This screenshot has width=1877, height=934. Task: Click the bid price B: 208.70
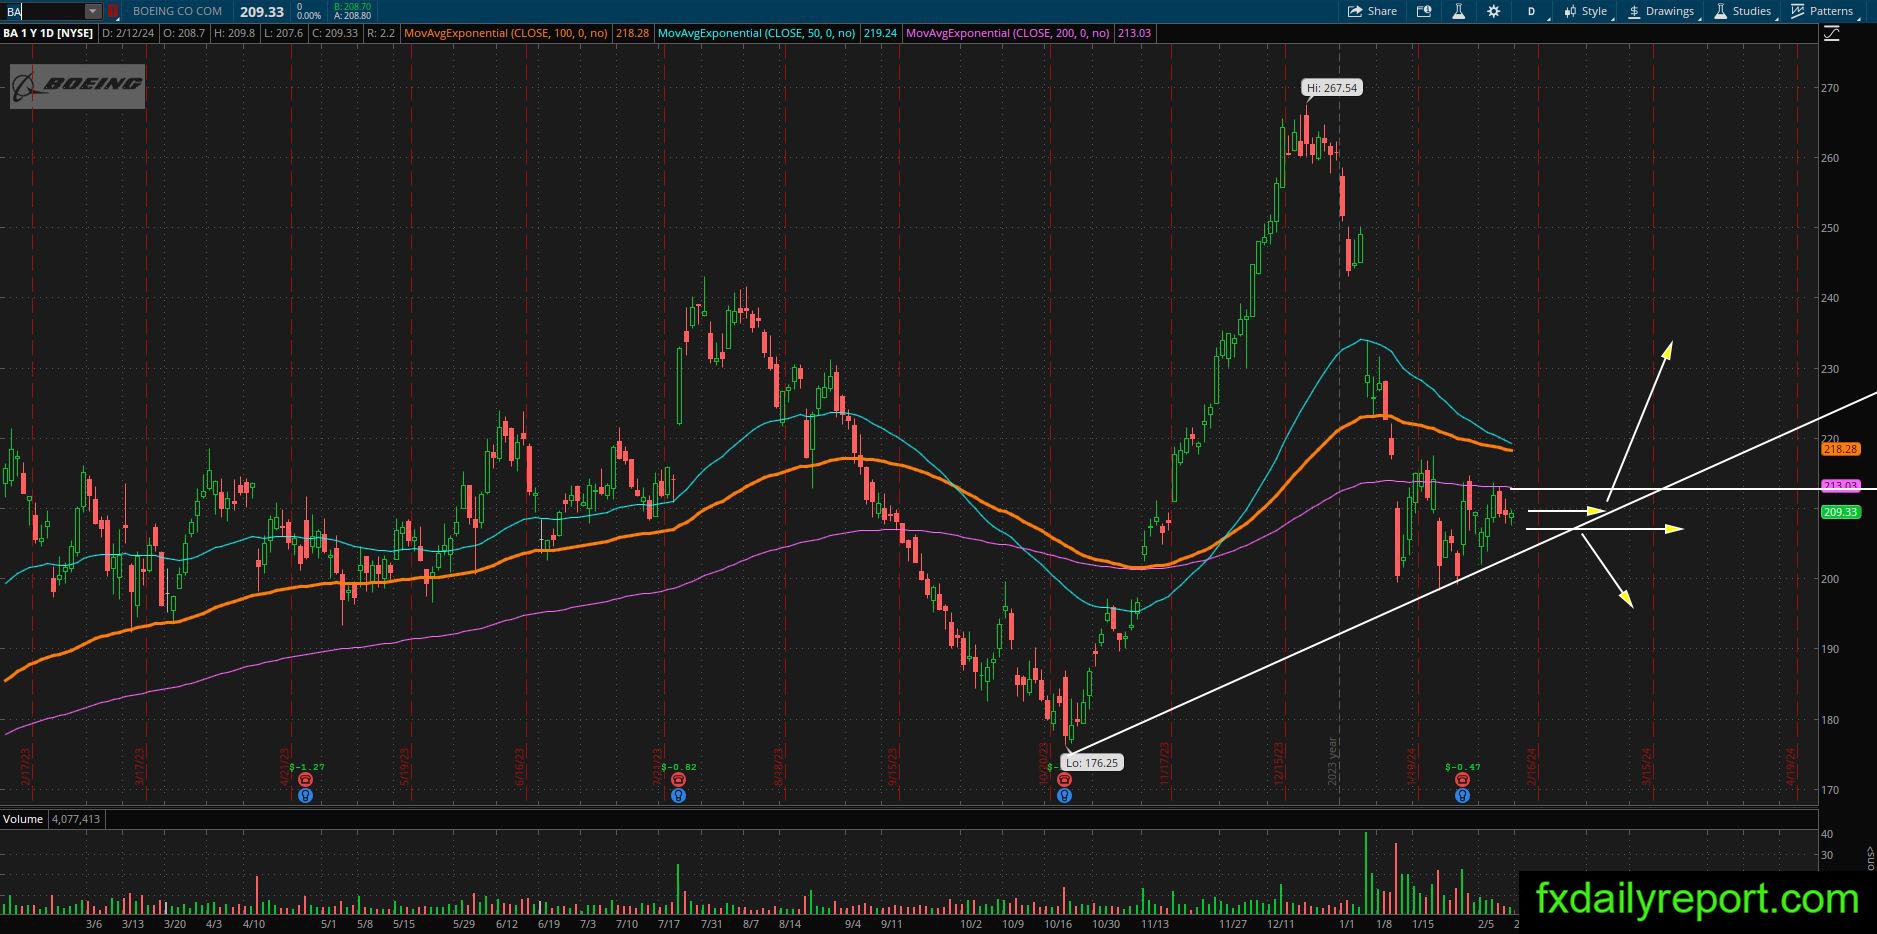(352, 6)
